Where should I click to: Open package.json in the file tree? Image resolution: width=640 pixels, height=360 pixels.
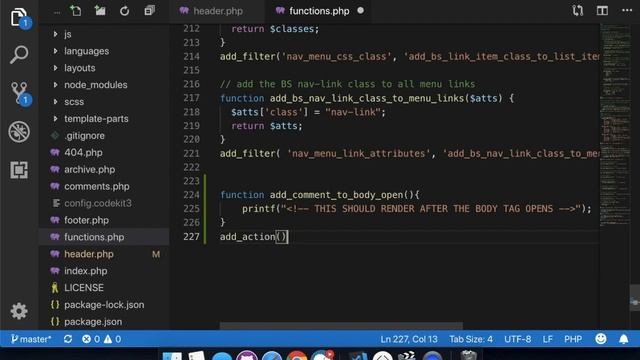(93, 322)
